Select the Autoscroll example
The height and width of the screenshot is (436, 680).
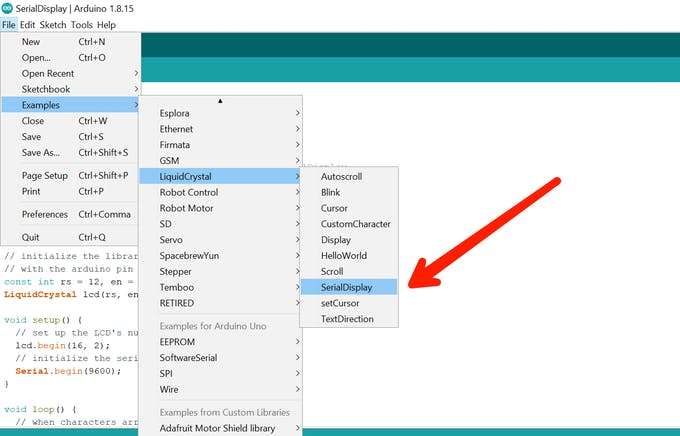(349, 177)
